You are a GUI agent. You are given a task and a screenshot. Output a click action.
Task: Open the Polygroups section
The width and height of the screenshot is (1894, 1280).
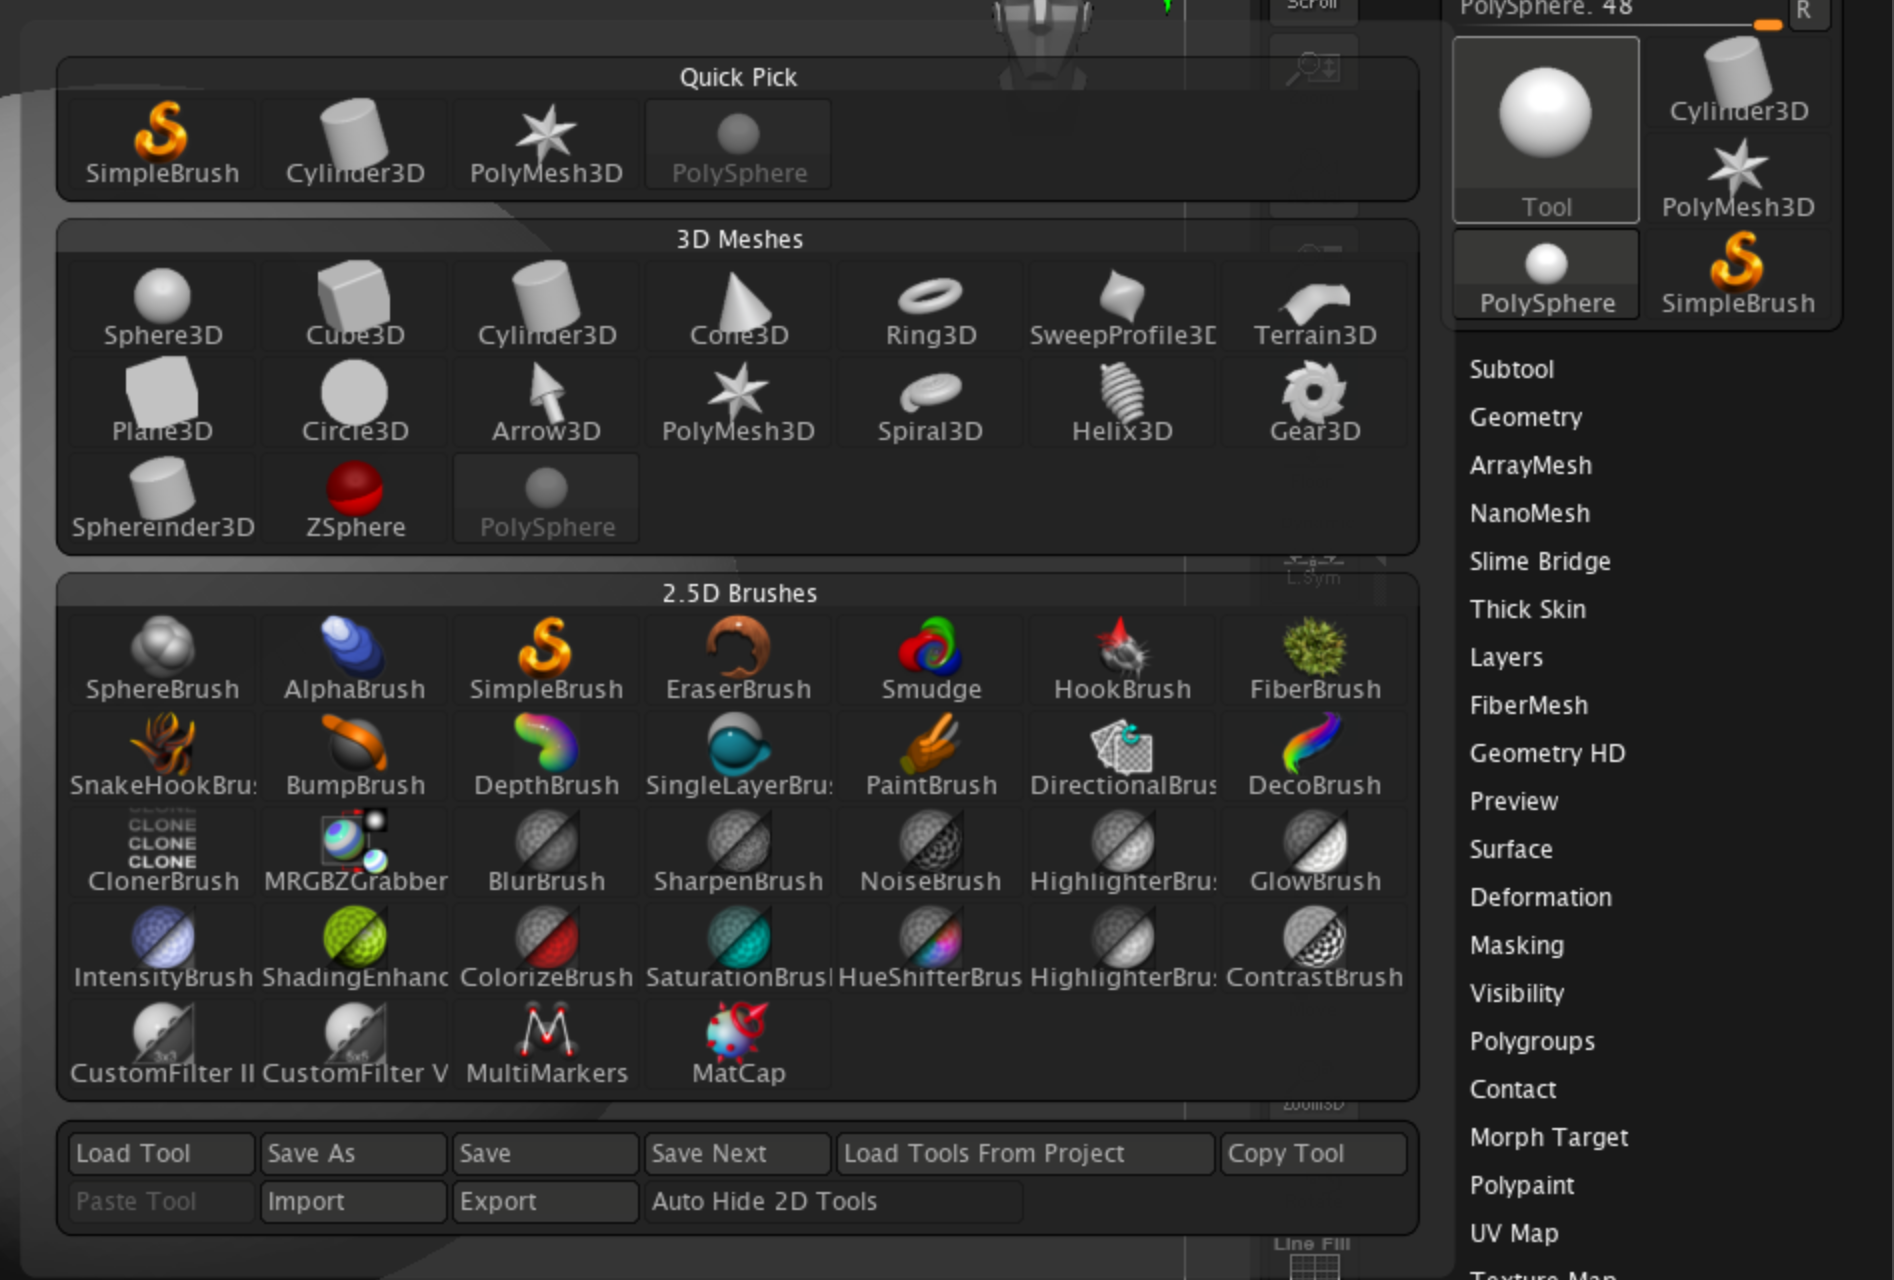click(x=1532, y=1041)
